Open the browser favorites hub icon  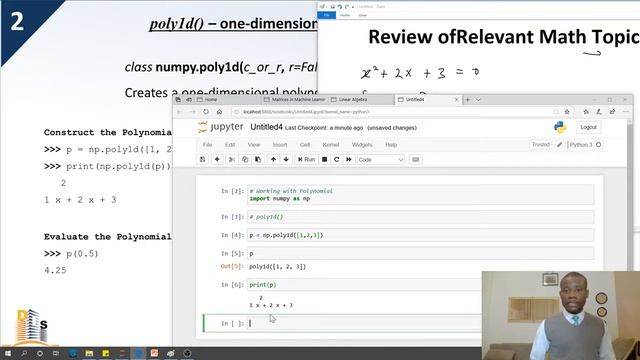tap(586, 112)
